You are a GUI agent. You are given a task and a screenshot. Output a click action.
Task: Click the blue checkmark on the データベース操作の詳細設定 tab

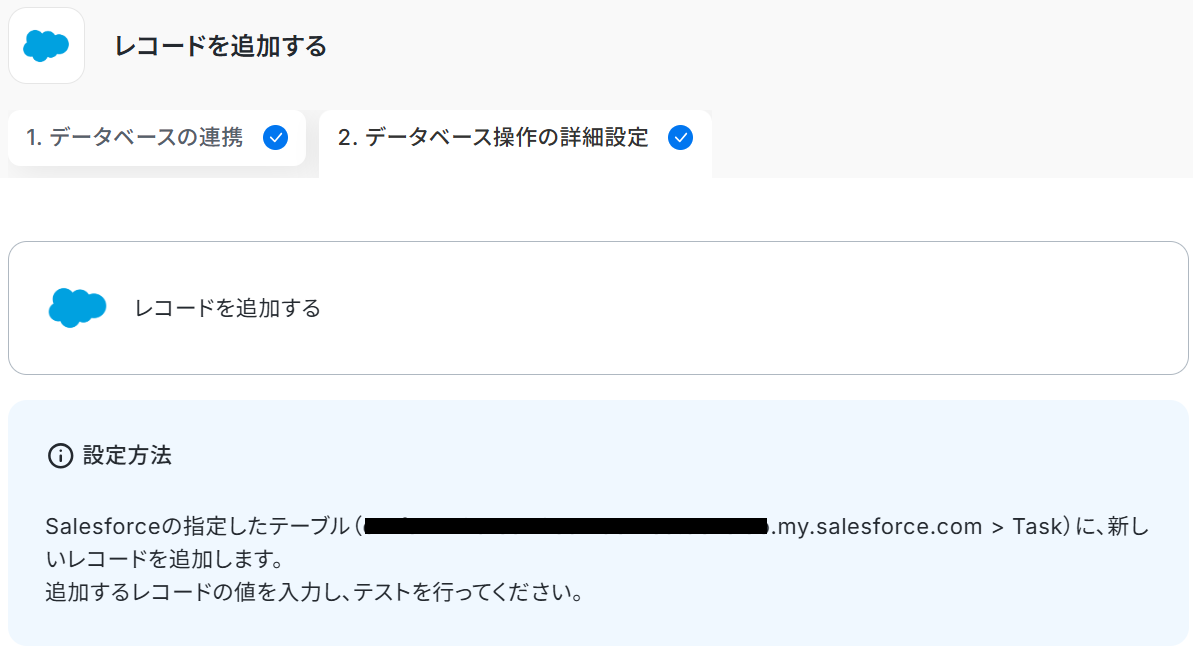click(x=680, y=138)
